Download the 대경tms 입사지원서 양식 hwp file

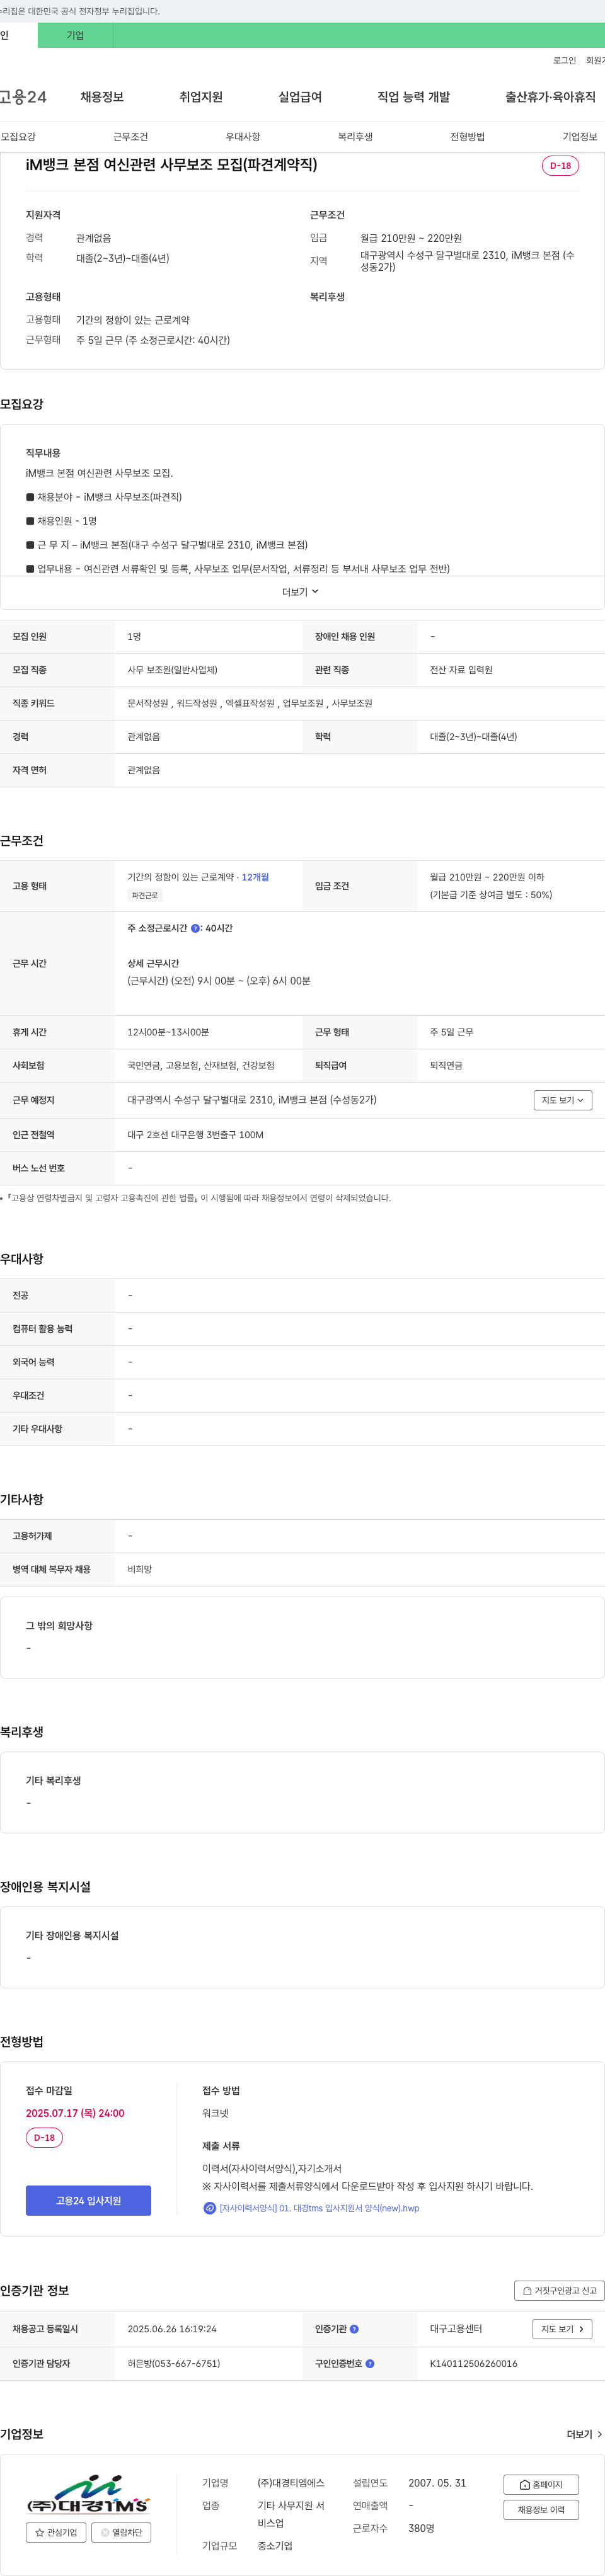pyautogui.click(x=319, y=2208)
